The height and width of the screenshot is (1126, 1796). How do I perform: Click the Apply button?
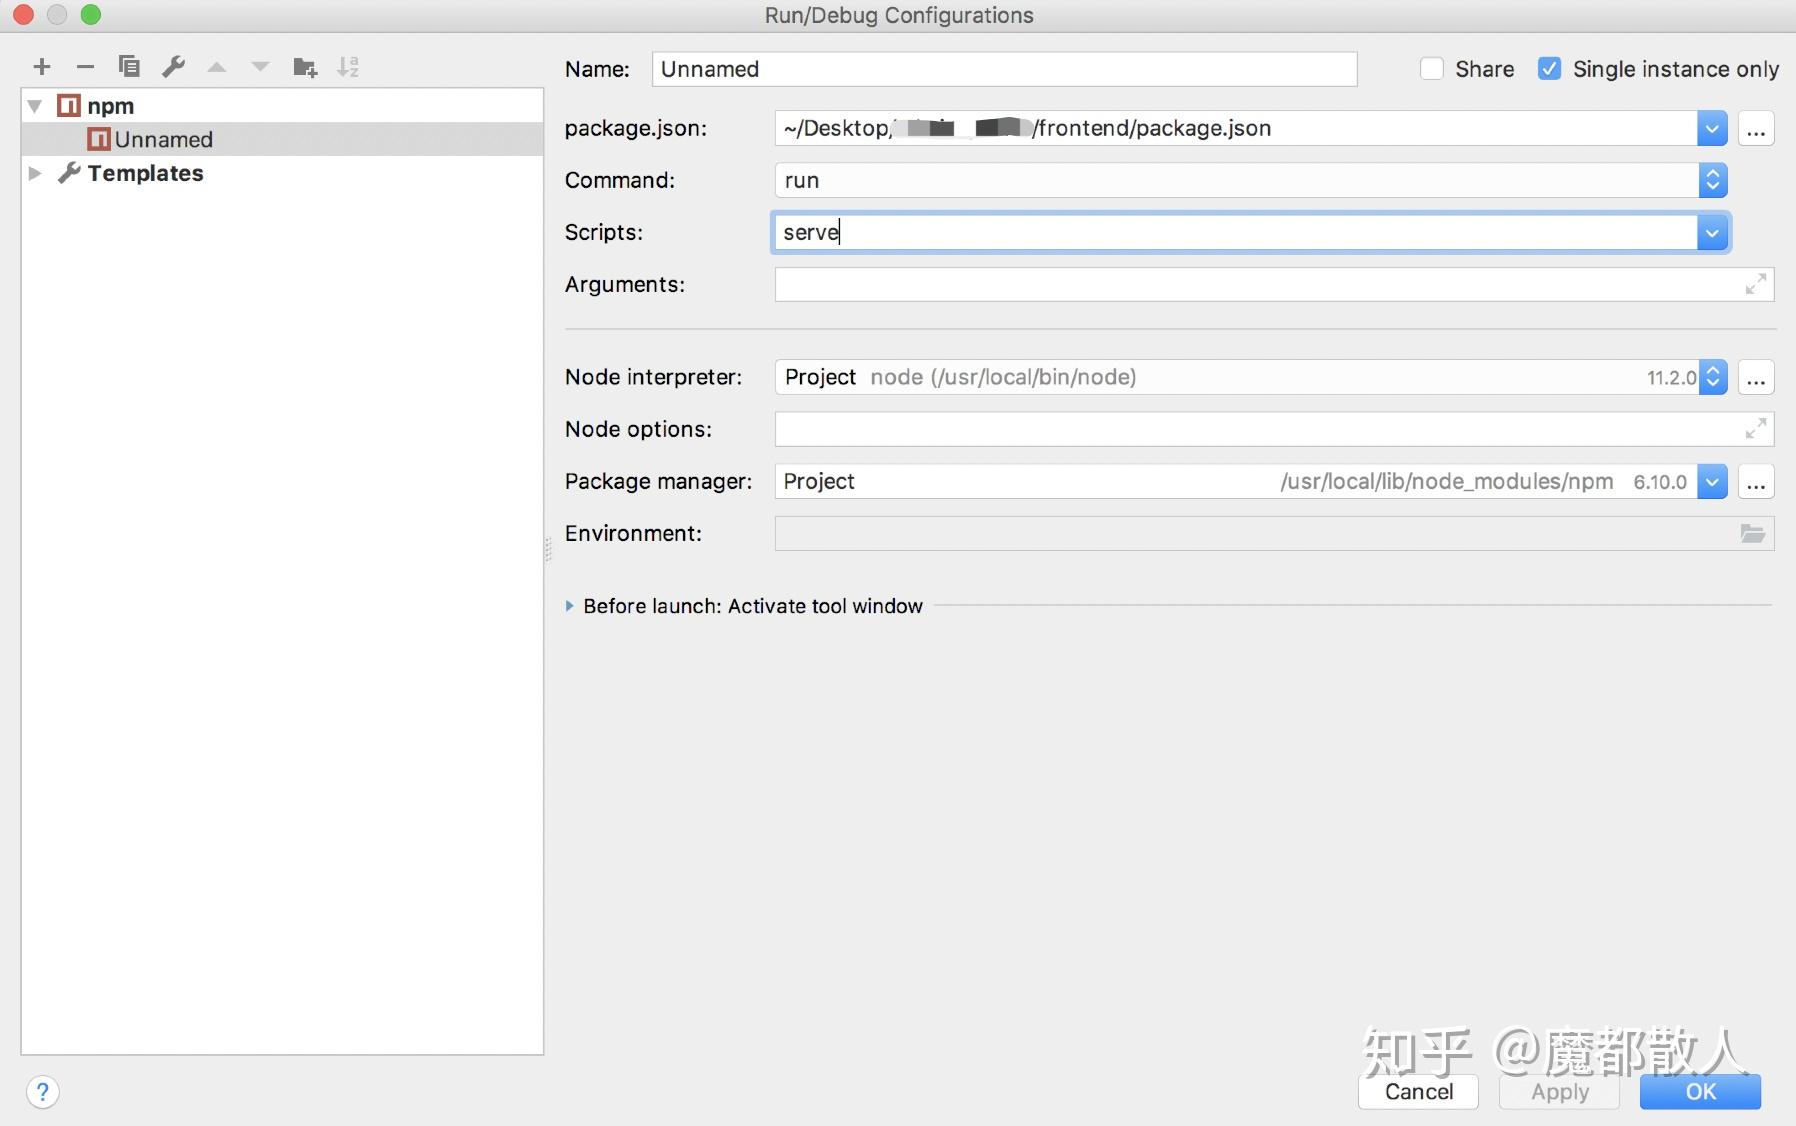click(x=1559, y=1092)
